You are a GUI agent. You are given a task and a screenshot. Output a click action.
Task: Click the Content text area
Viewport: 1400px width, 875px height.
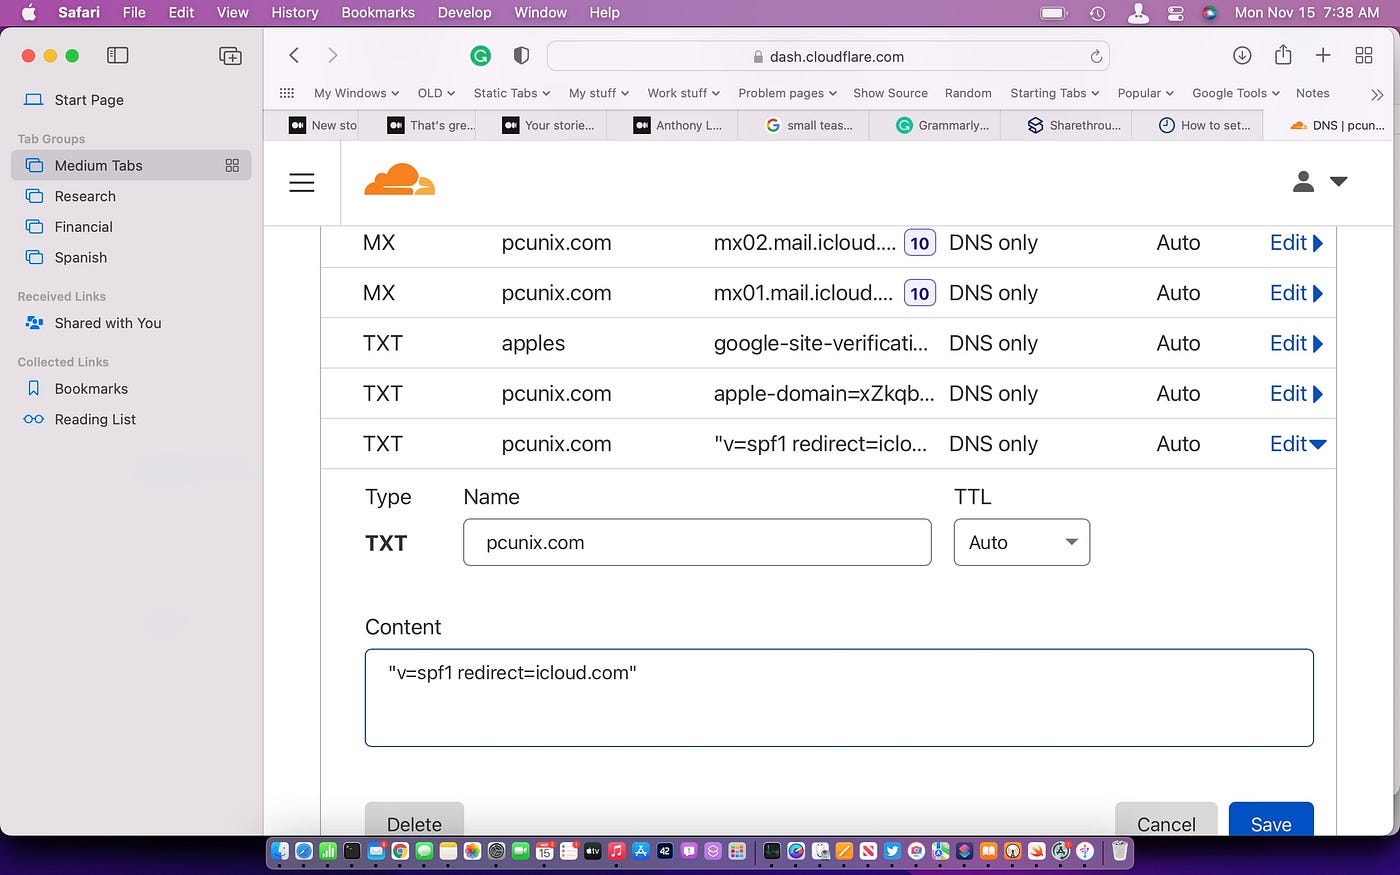pyautogui.click(x=839, y=698)
